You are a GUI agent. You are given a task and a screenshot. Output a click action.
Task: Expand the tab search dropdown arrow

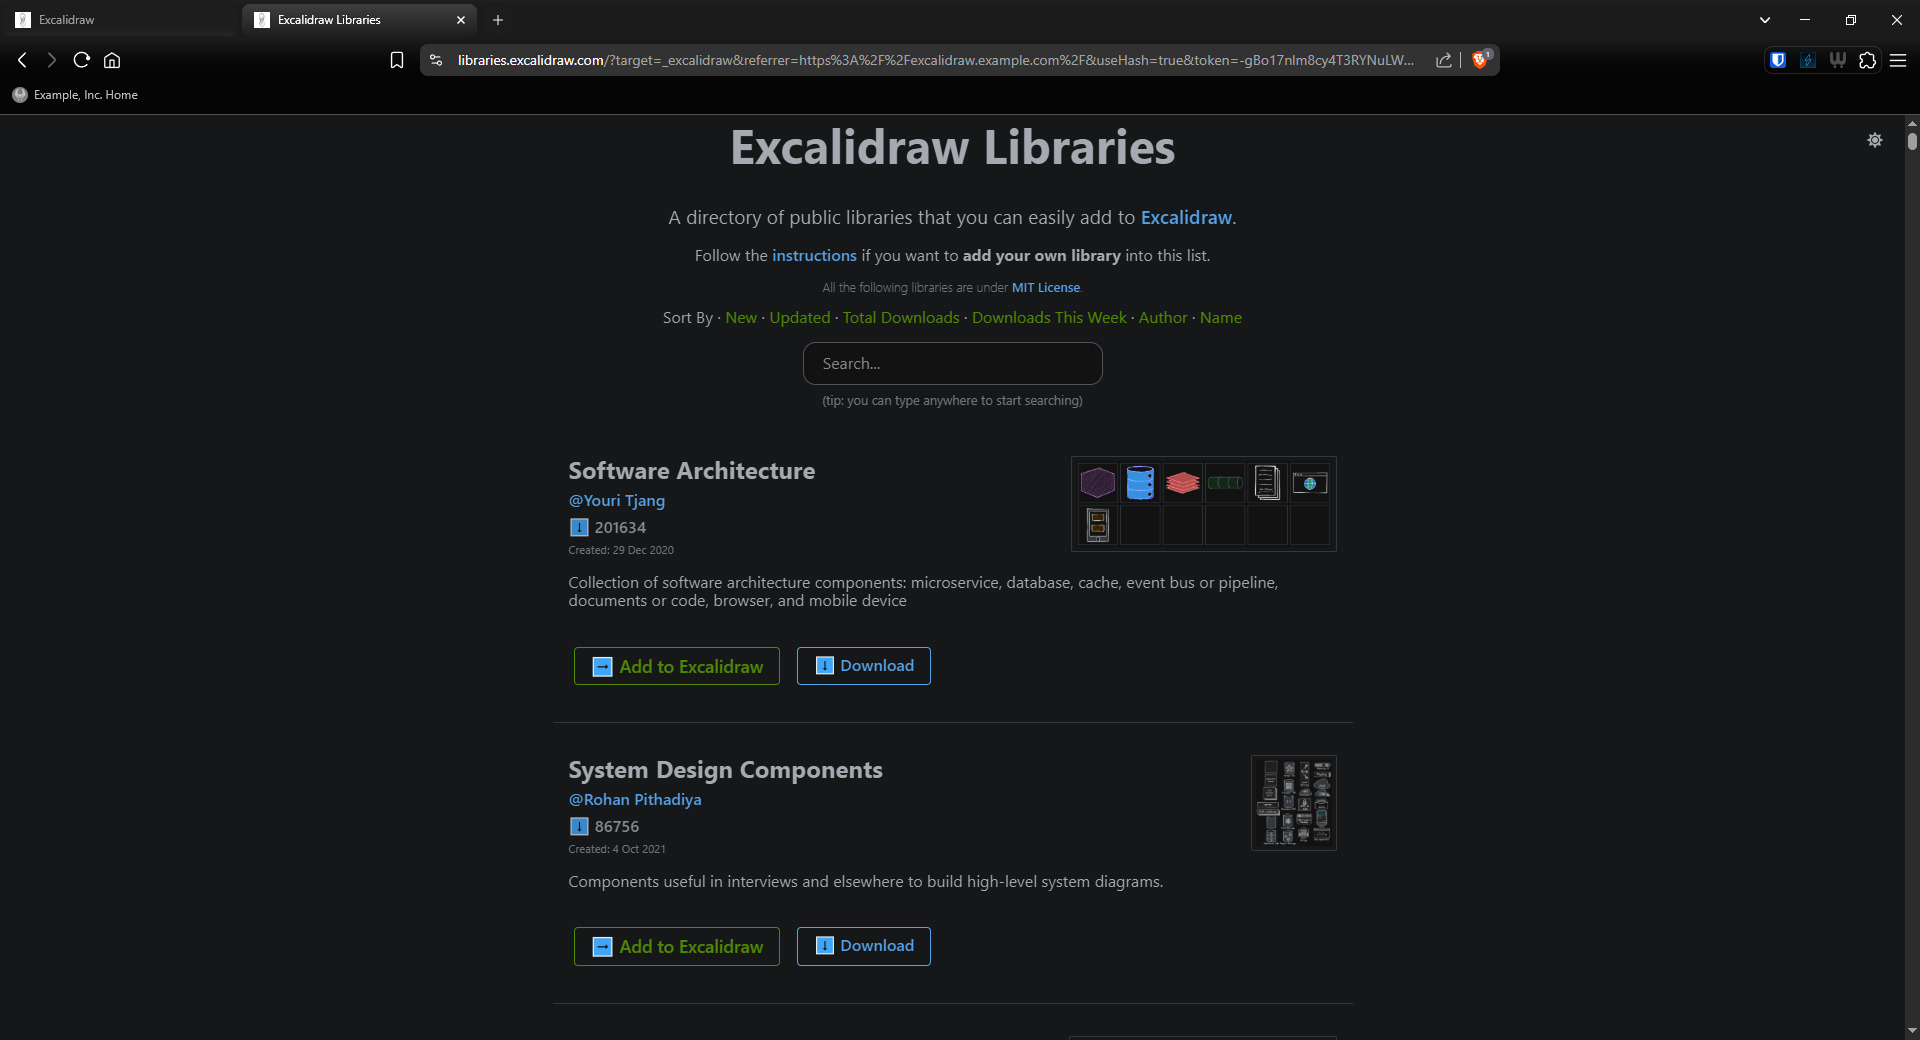(1764, 20)
